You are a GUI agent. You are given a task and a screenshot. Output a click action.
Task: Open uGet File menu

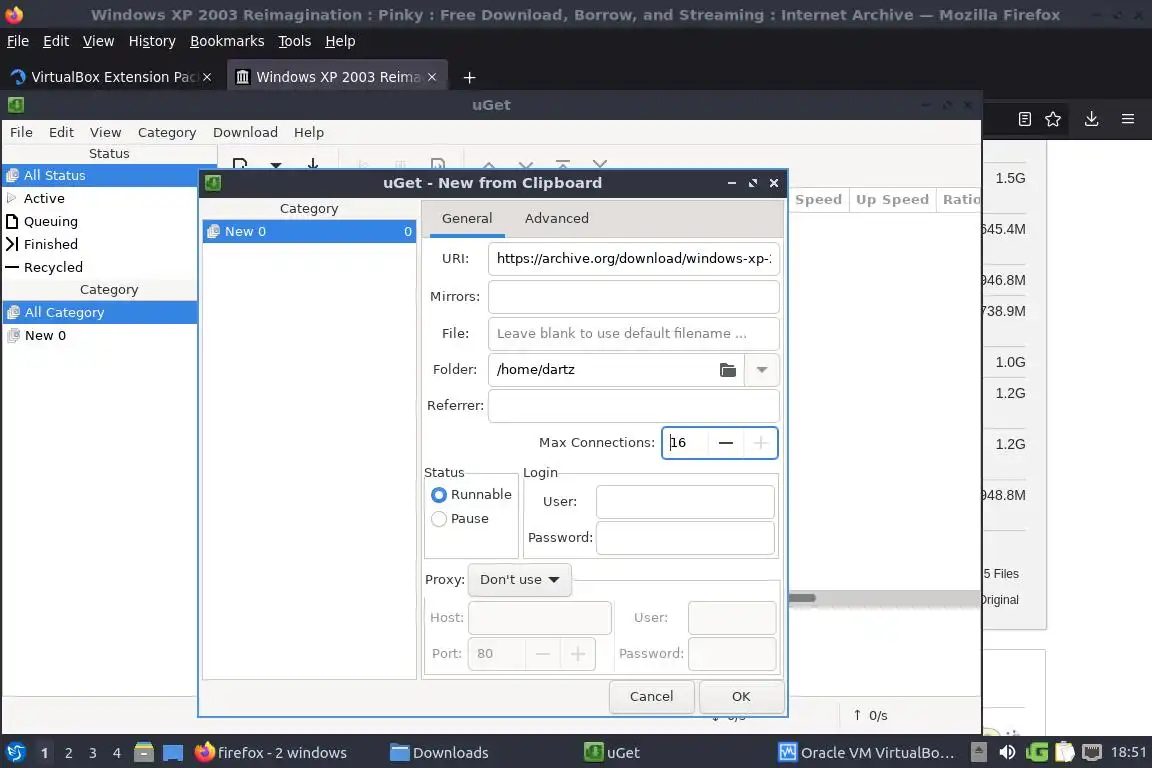pos(21,132)
